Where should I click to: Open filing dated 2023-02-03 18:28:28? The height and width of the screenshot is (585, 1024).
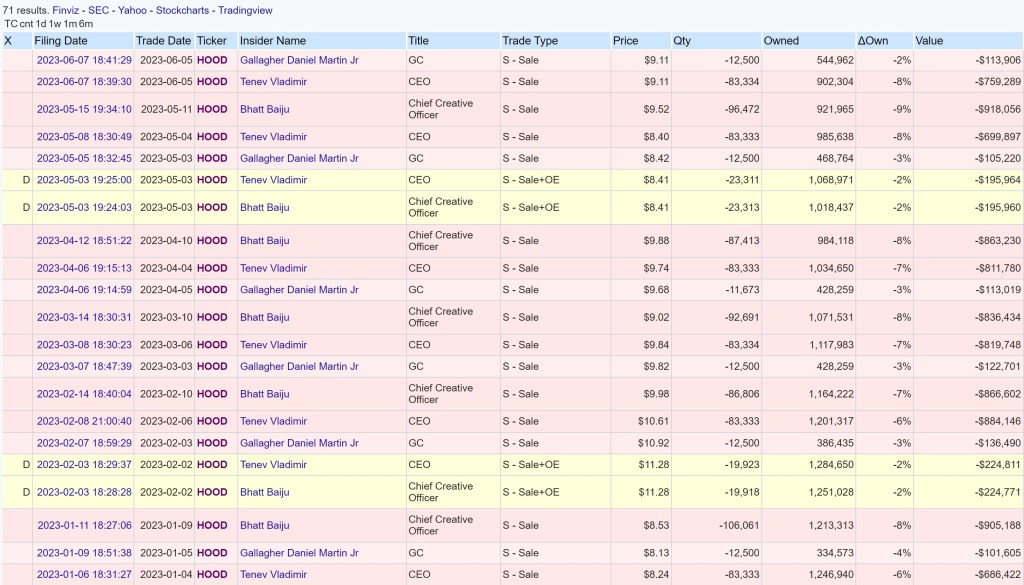[x=84, y=492]
